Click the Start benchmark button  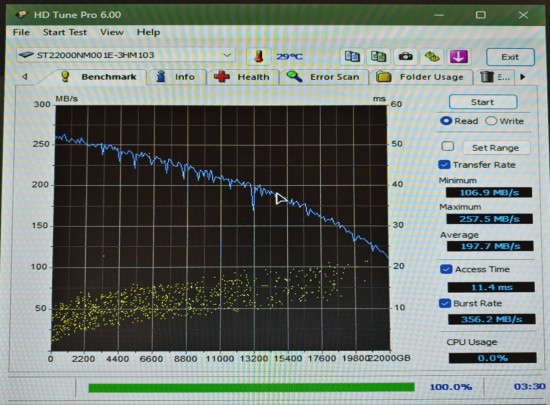click(483, 102)
